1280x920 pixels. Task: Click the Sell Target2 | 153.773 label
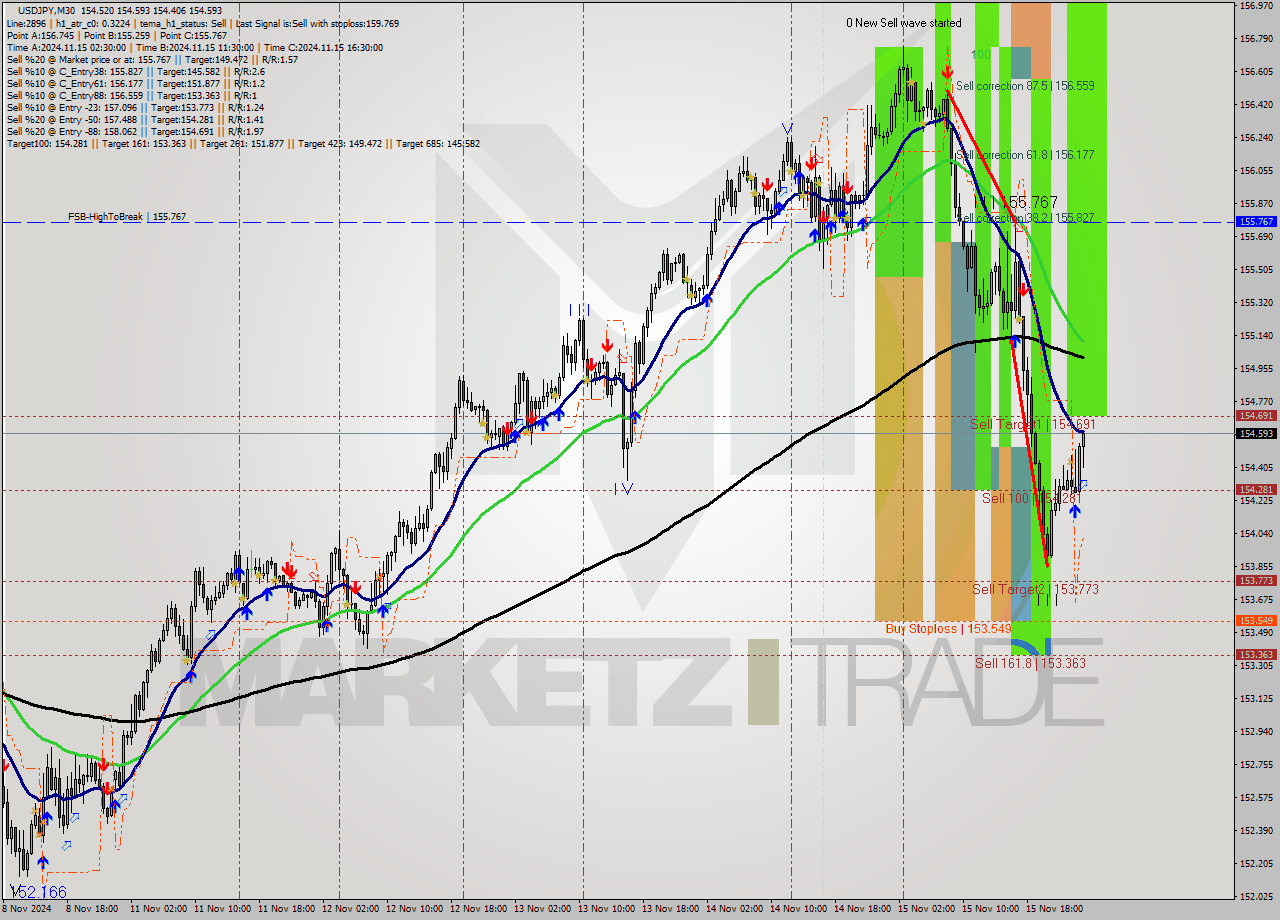pyautogui.click(x=1036, y=590)
